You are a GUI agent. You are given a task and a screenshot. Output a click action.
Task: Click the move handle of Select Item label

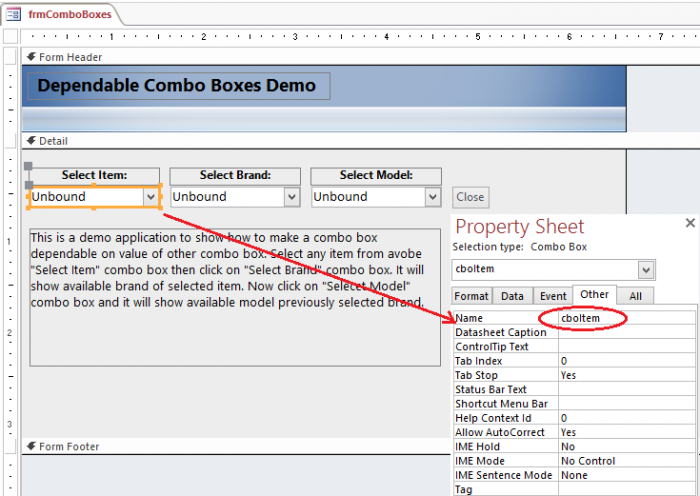pos(28,167)
